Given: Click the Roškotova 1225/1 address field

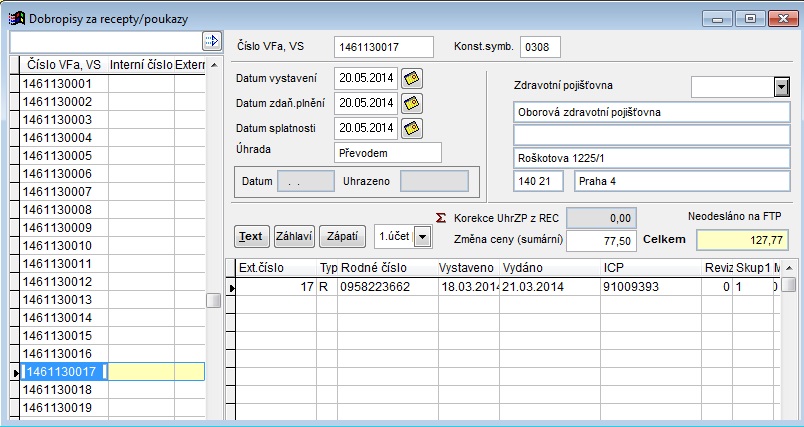Looking at the screenshot, I should click(x=652, y=158).
